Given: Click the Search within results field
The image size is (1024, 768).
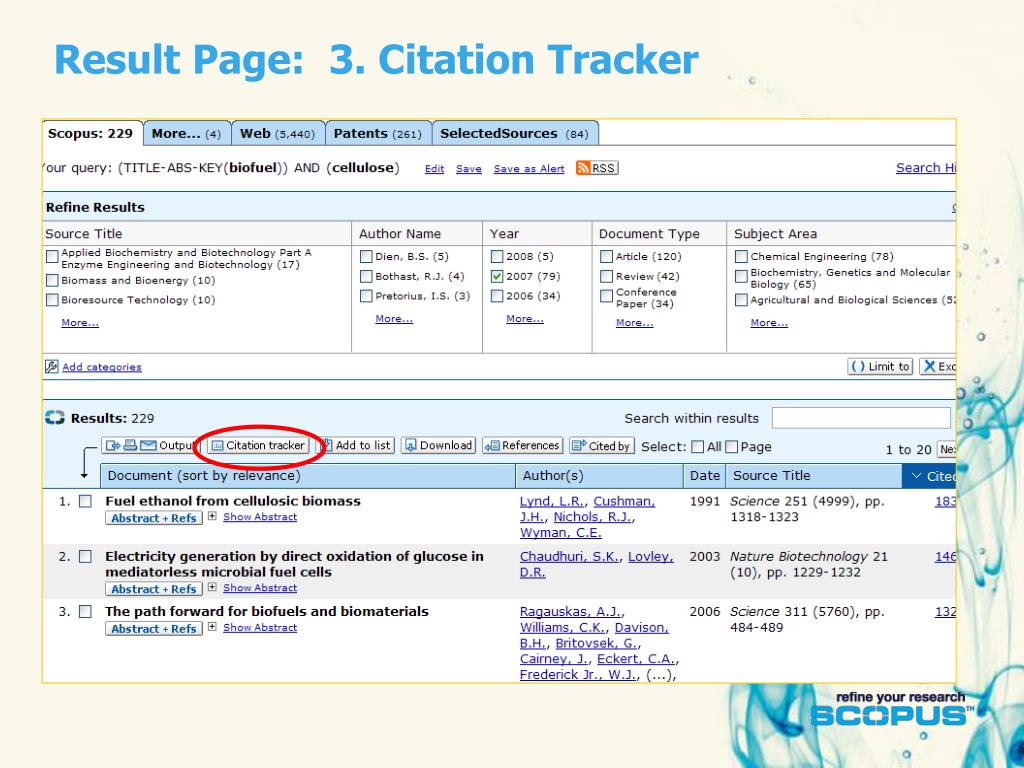Looking at the screenshot, I should [861, 418].
